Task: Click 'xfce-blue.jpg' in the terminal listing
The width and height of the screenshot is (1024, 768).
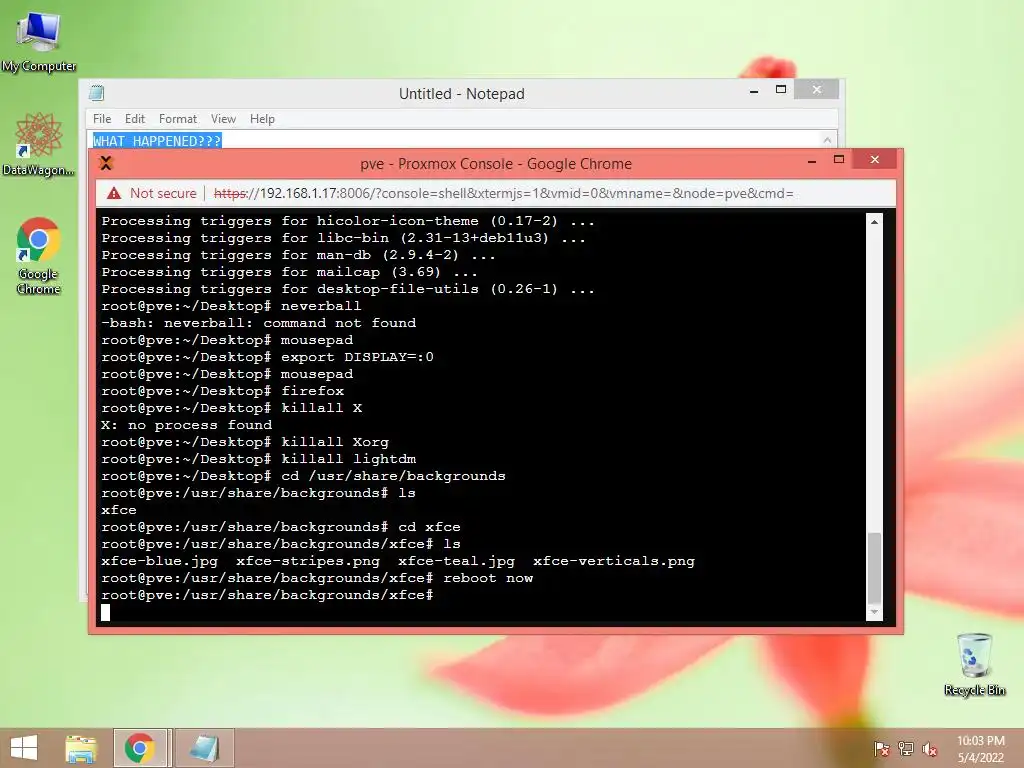Action: 159,561
